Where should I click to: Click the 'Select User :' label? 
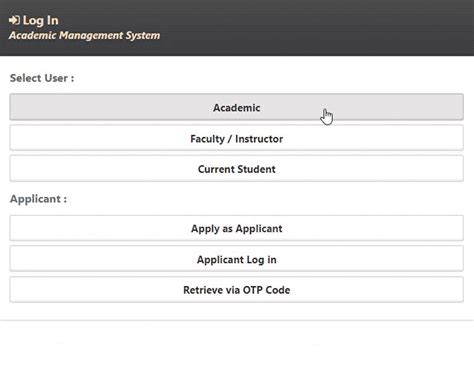click(x=42, y=78)
